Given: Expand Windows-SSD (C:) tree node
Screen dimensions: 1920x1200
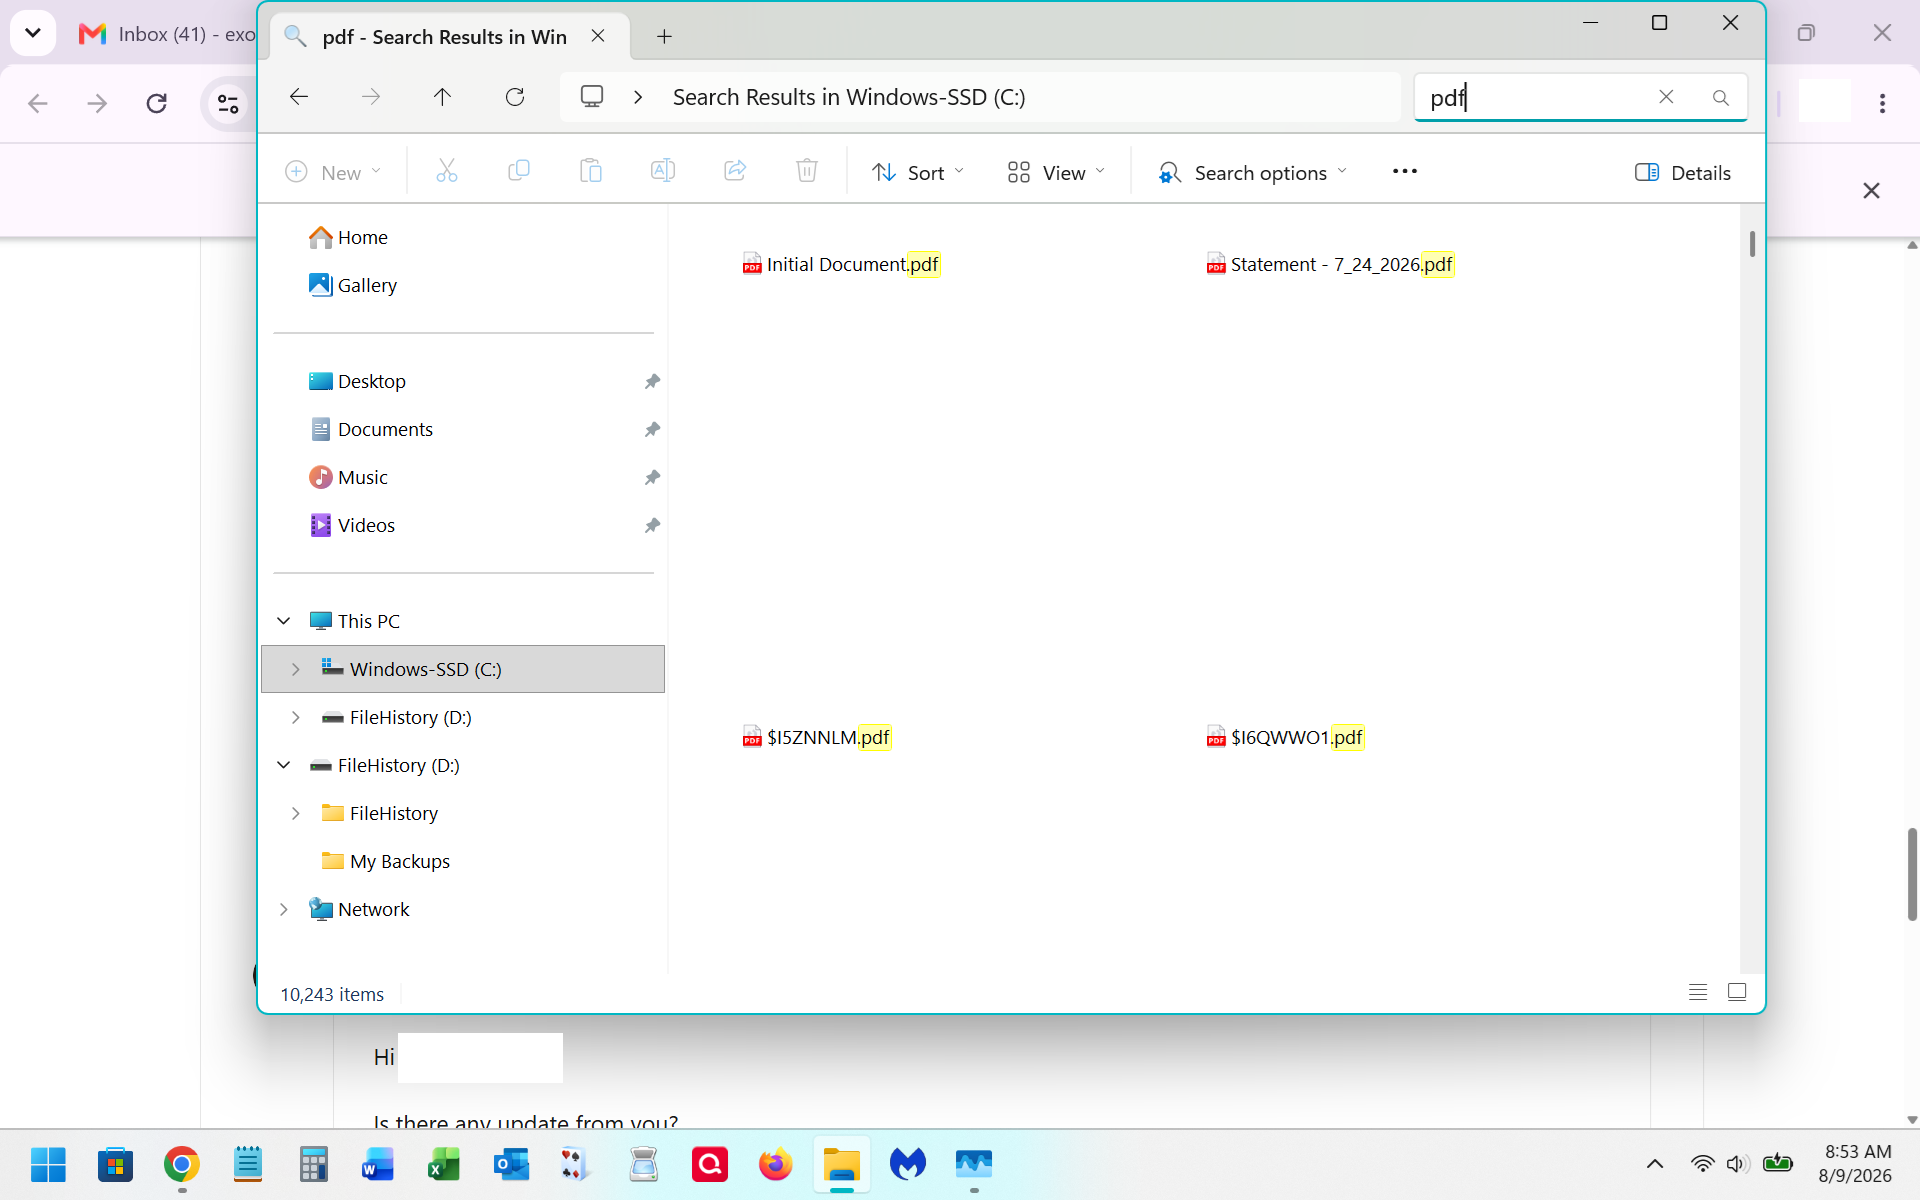Looking at the screenshot, I should [x=296, y=669].
